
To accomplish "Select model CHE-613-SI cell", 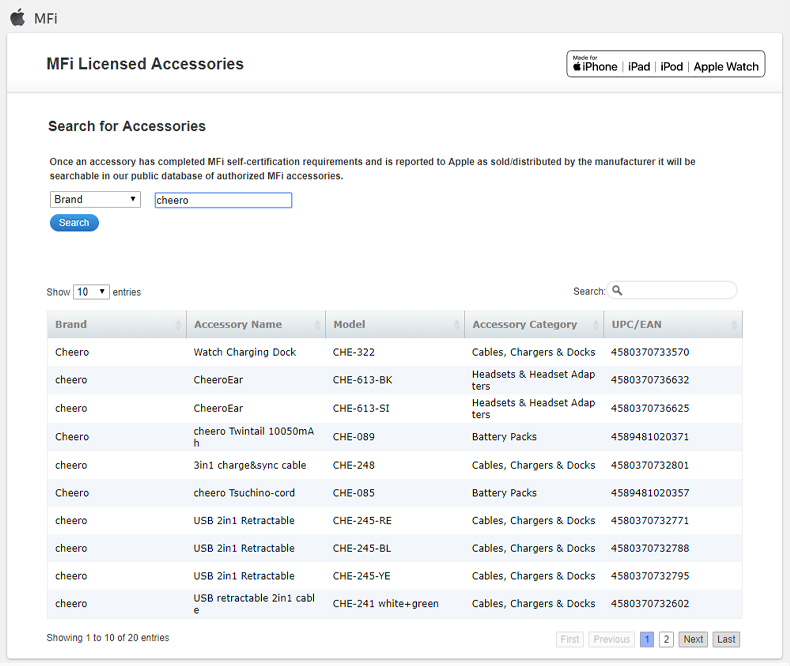I will click(361, 408).
